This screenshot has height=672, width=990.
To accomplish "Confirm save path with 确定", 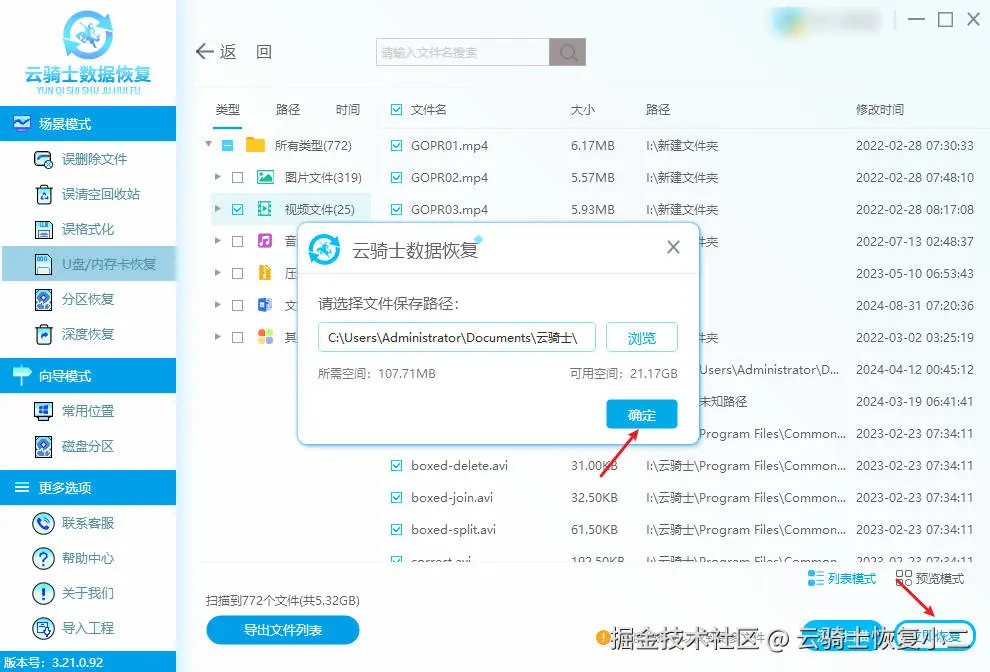I will 641,415.
